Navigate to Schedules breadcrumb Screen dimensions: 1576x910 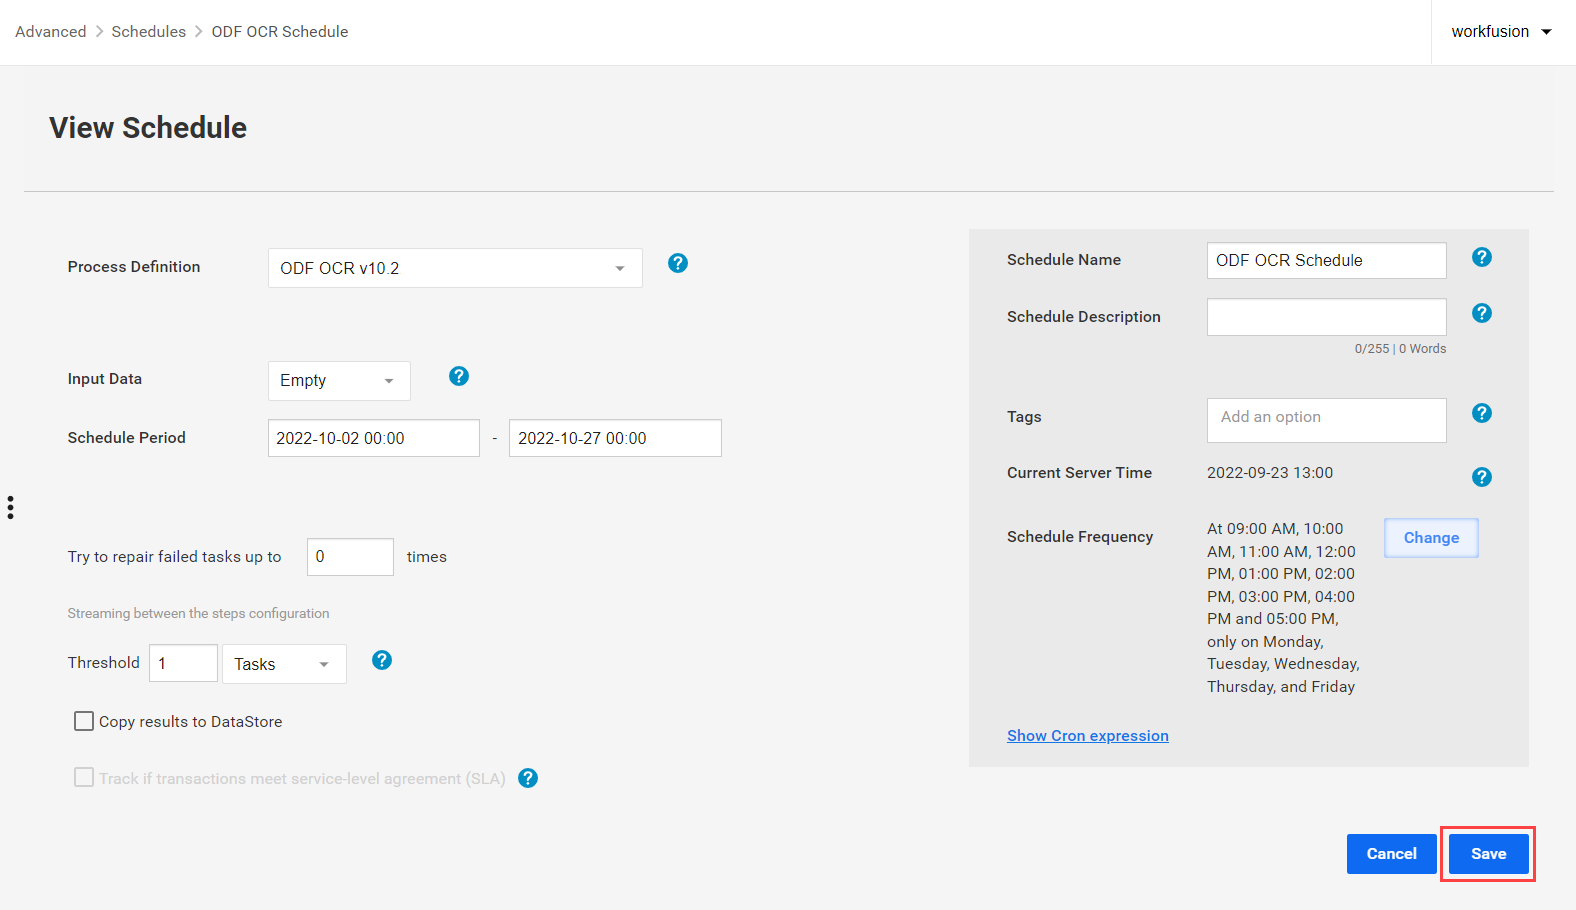pyautogui.click(x=149, y=32)
